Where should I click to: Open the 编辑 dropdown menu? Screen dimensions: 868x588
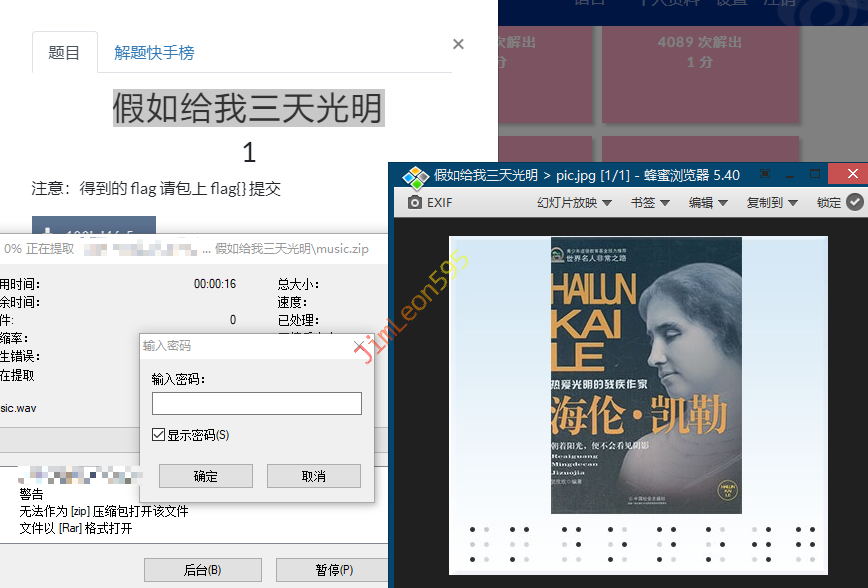707,202
